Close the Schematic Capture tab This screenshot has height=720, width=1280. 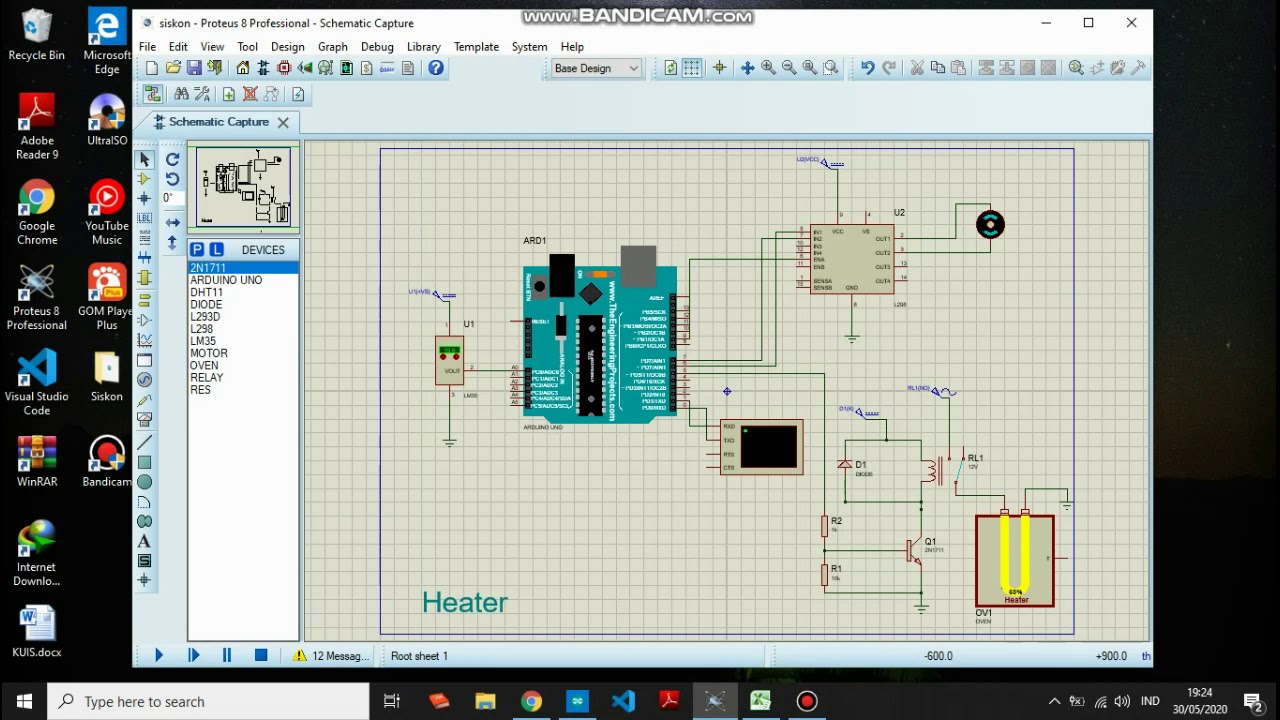tap(283, 122)
